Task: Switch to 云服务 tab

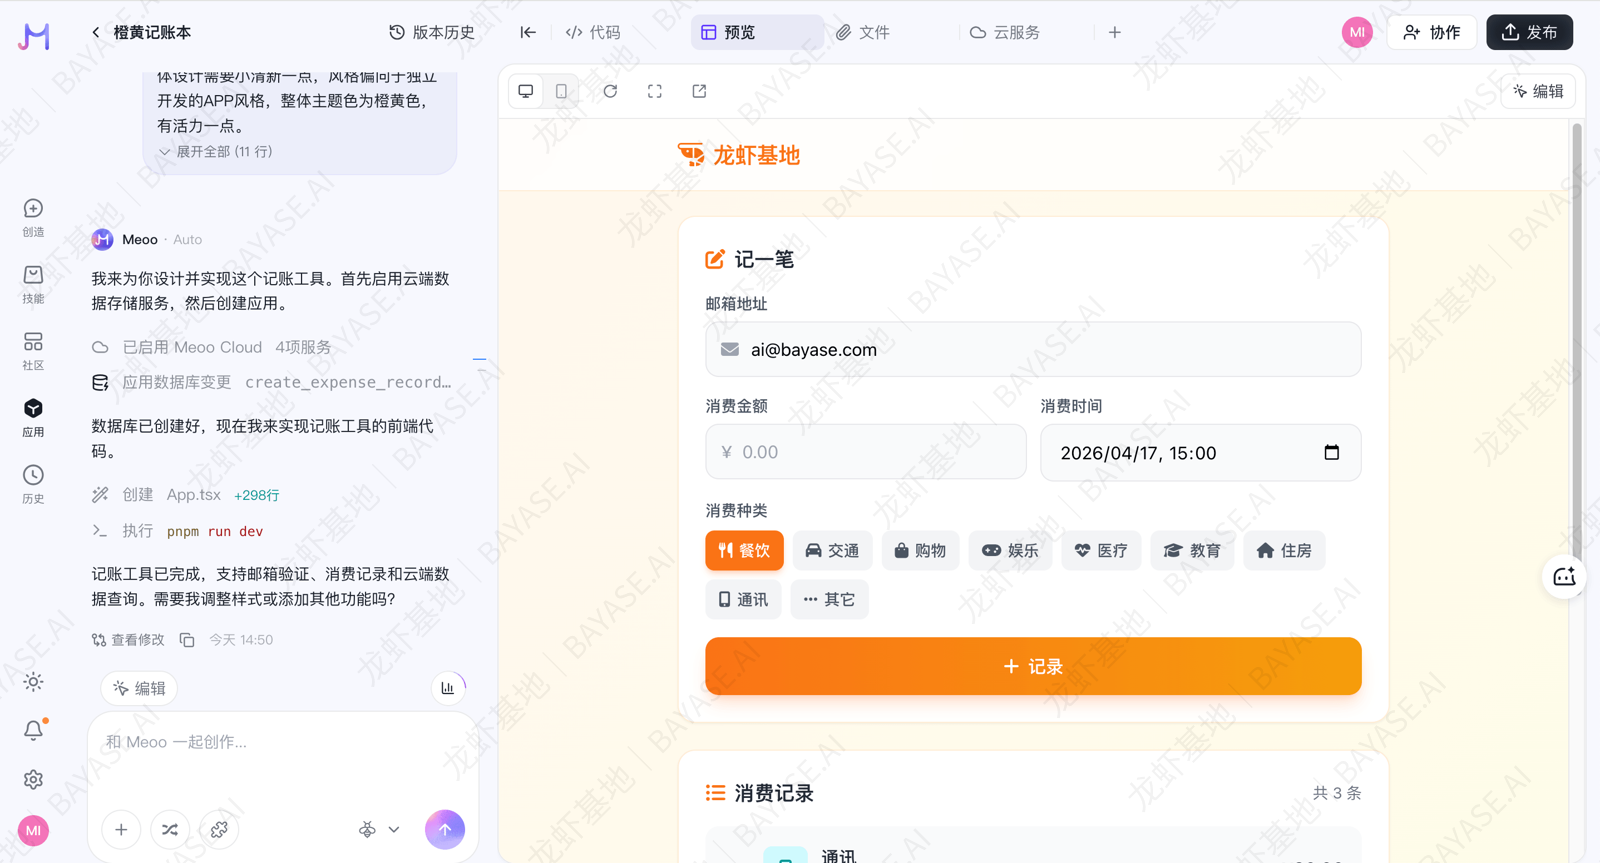Action: tap(1005, 32)
